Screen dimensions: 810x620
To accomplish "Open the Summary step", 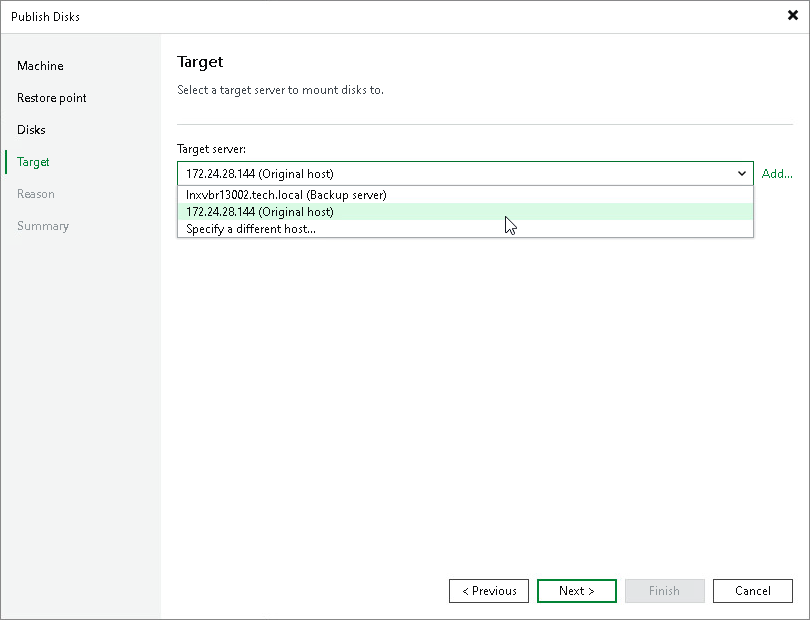I will point(43,226).
